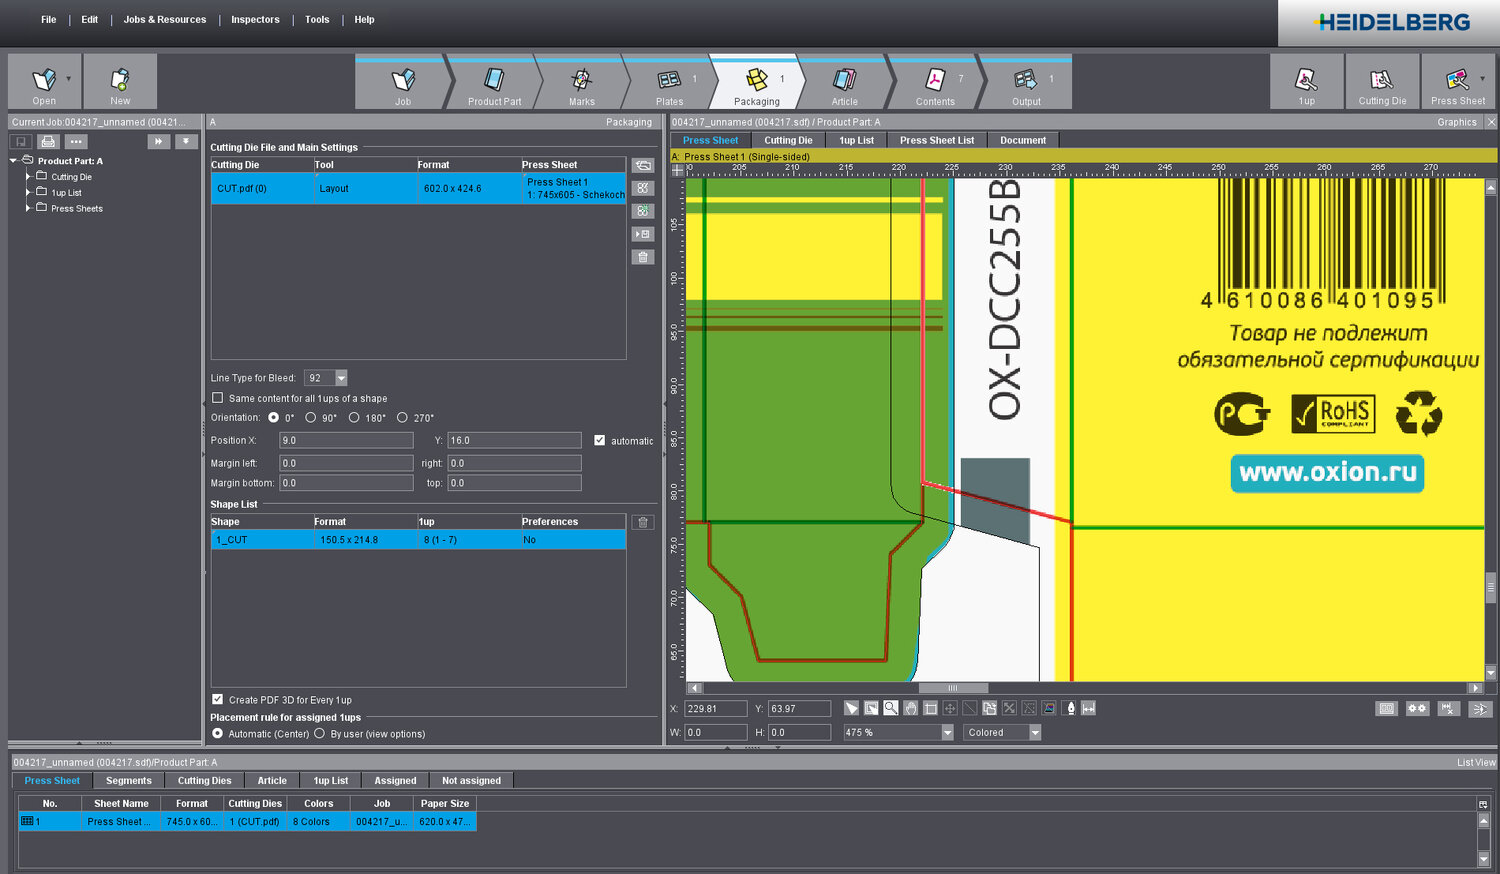Uncheck the automatic position checkbox
Viewport: 1500px width, 874px height.
(600, 440)
